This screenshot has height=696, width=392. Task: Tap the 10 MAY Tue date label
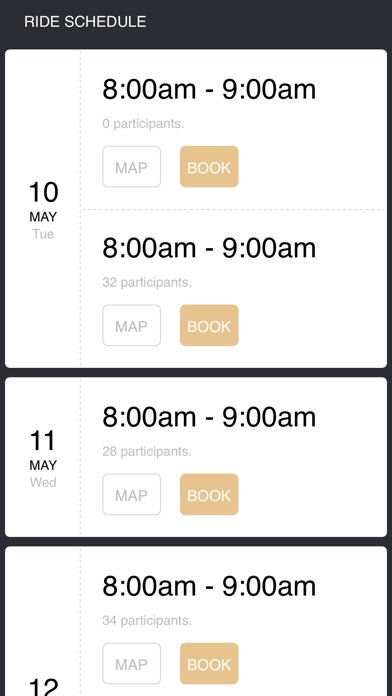[x=43, y=210]
